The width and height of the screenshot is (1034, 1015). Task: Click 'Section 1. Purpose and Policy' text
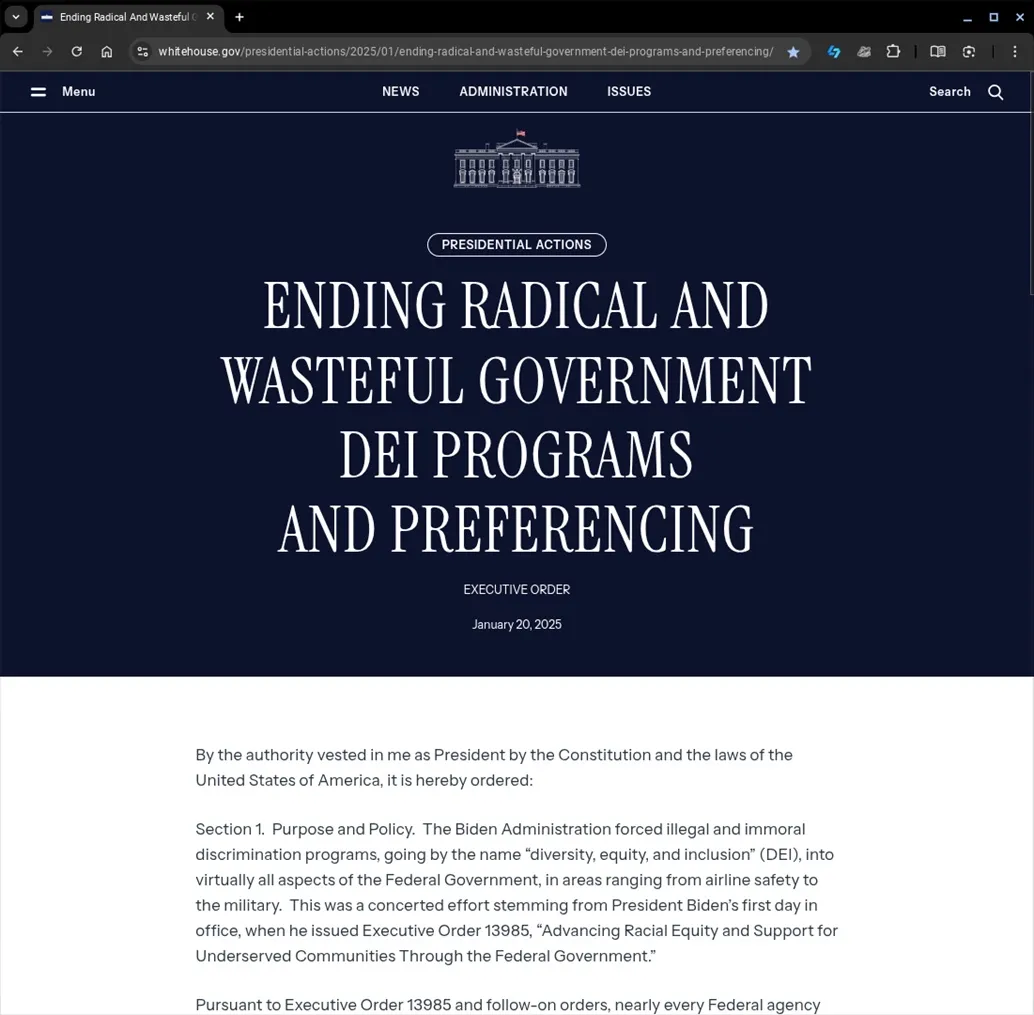[x=305, y=829]
